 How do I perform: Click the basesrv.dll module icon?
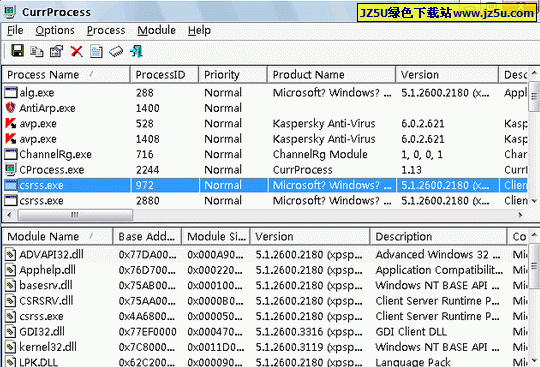point(11,285)
